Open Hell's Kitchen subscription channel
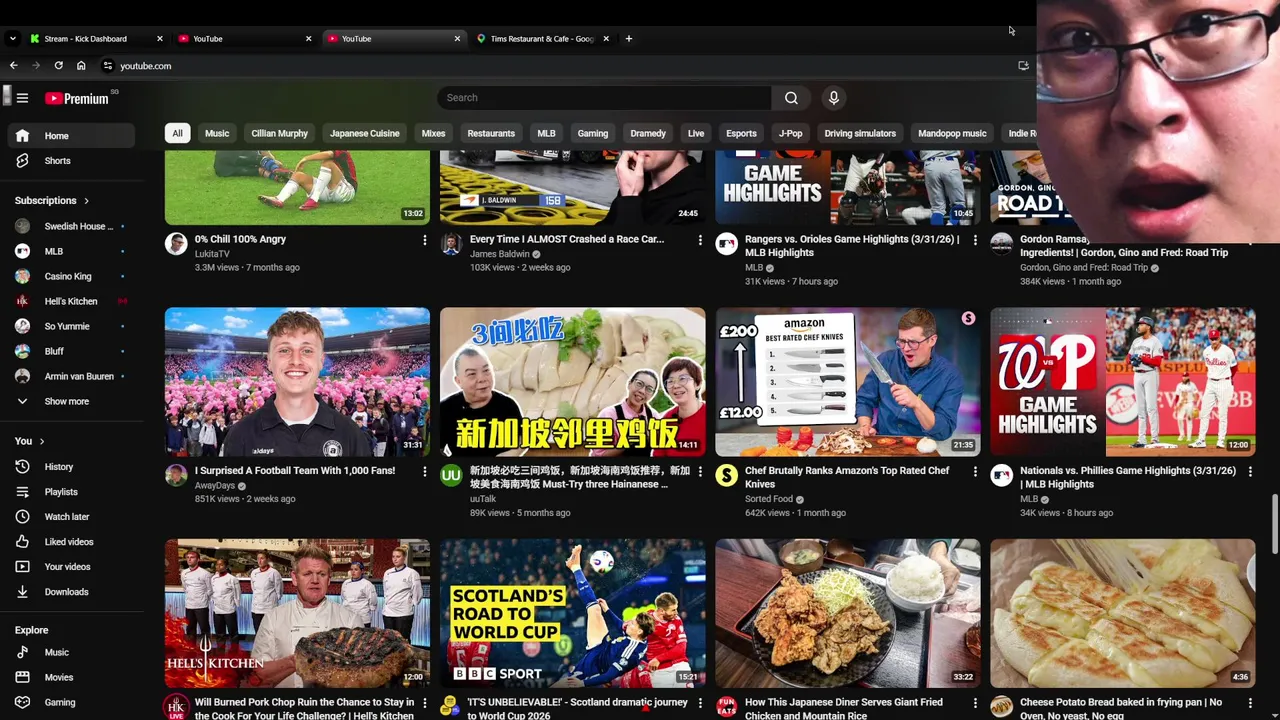Viewport: 1280px width, 720px height. pos(71,302)
